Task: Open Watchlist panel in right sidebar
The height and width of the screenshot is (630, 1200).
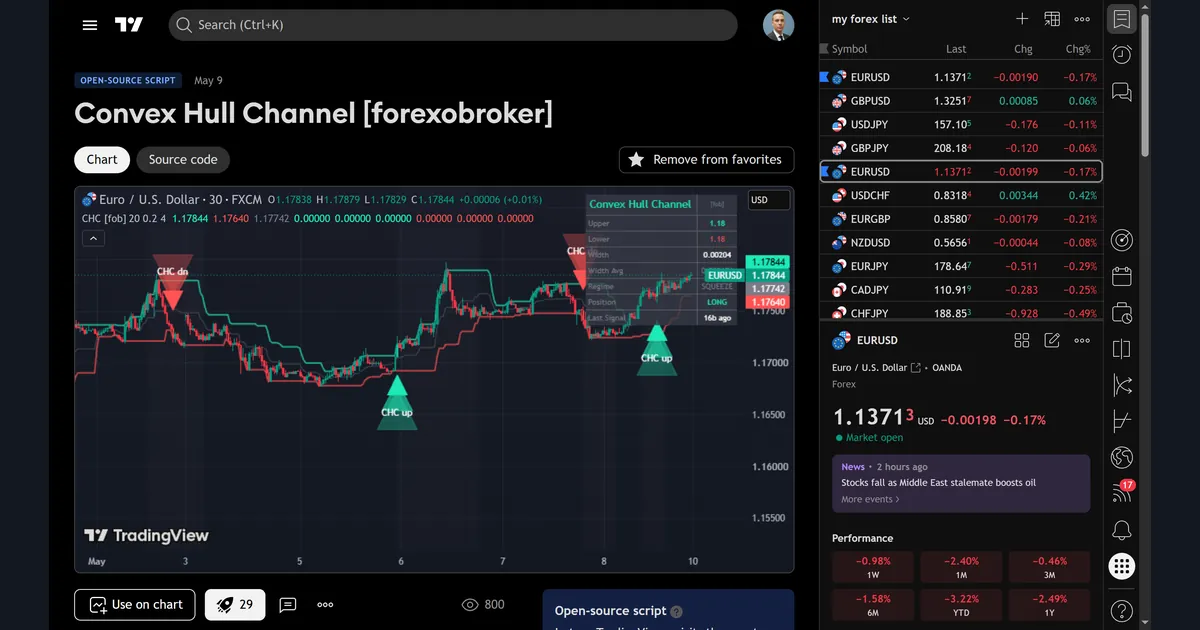Action: tap(1122, 19)
